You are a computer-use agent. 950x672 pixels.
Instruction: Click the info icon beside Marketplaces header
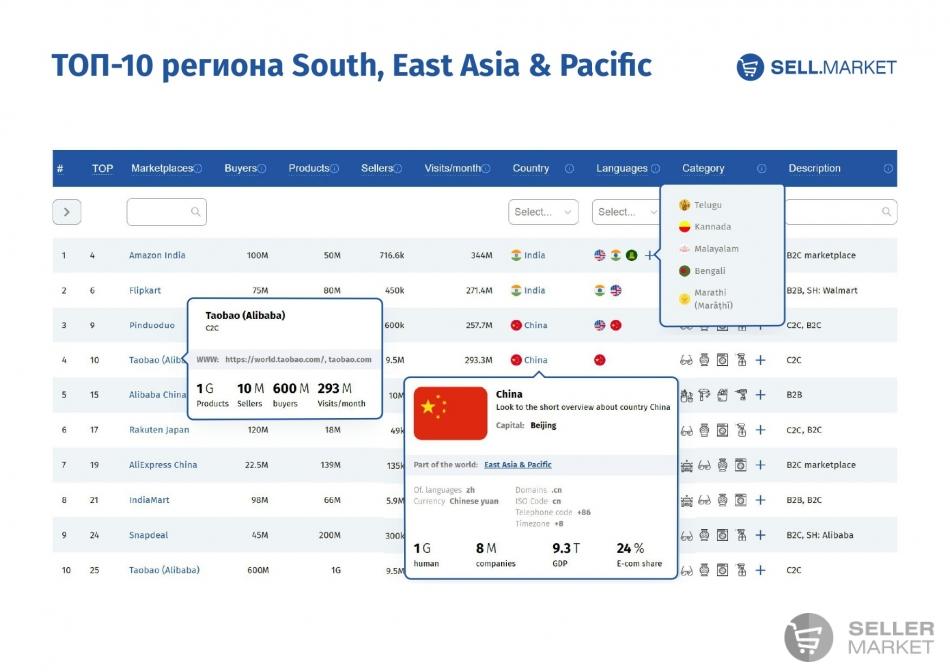198,168
